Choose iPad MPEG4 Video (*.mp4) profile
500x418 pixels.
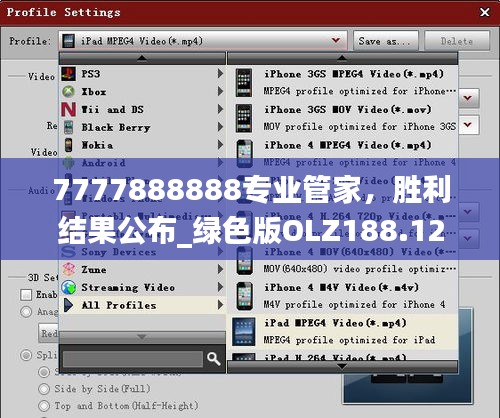(343, 332)
